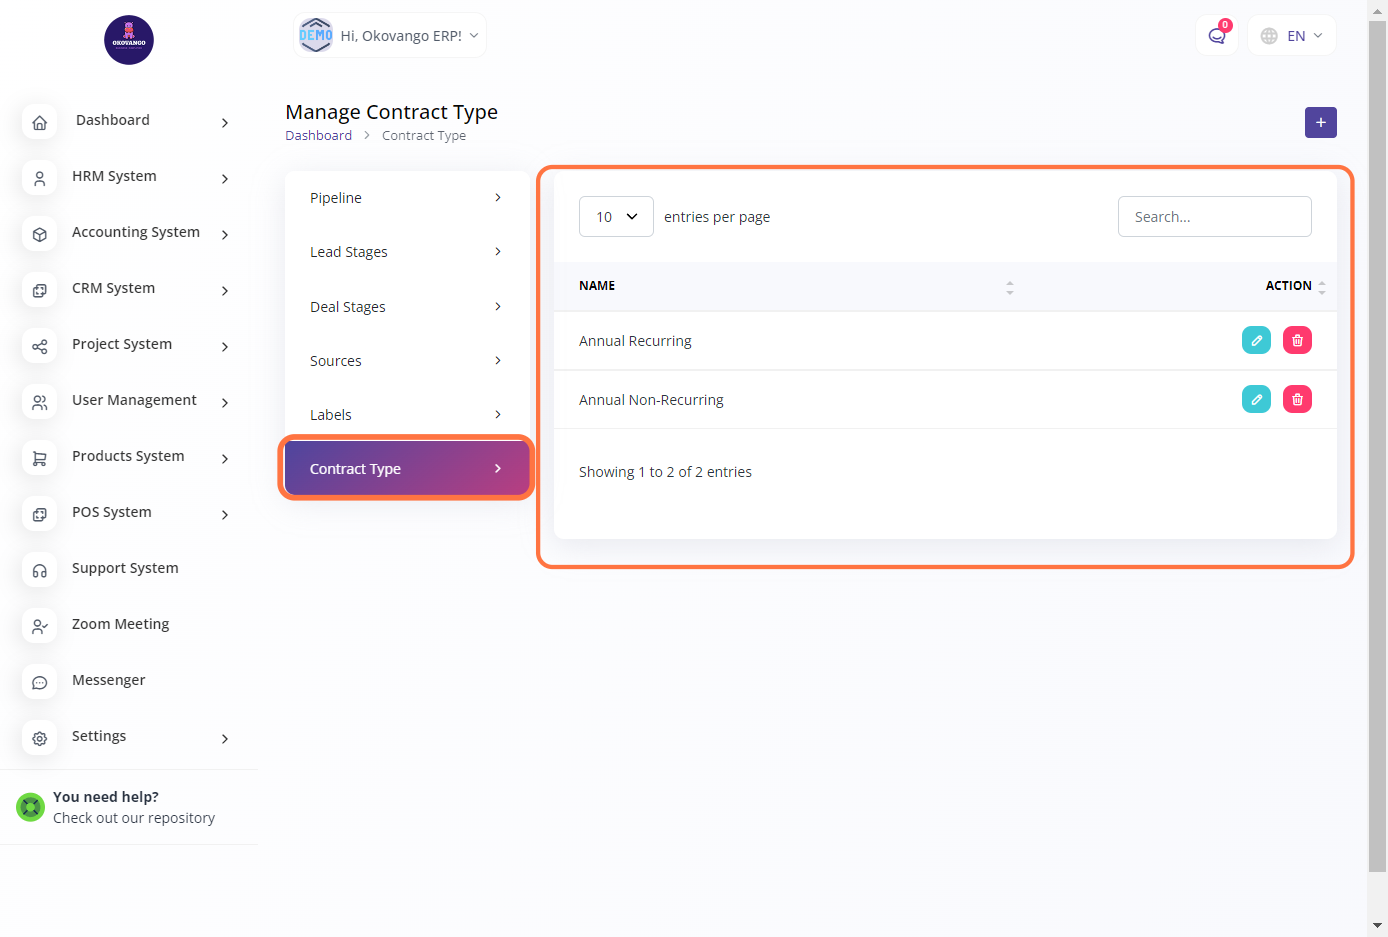The image size is (1388, 937).
Task: Click the Messenger icon in sidebar
Action: click(40, 682)
